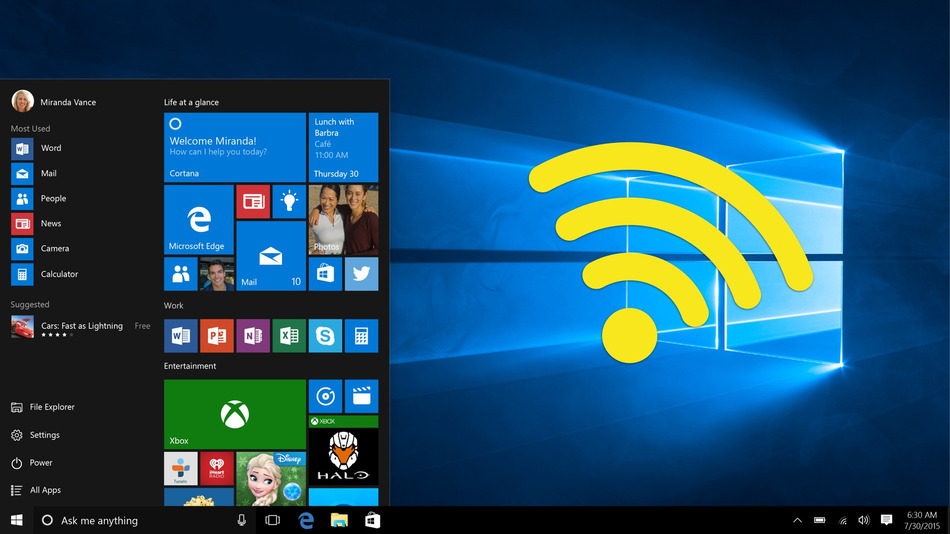The height and width of the screenshot is (534, 950).
Task: Open File Explorer from Start menu
Action: [x=43, y=407]
